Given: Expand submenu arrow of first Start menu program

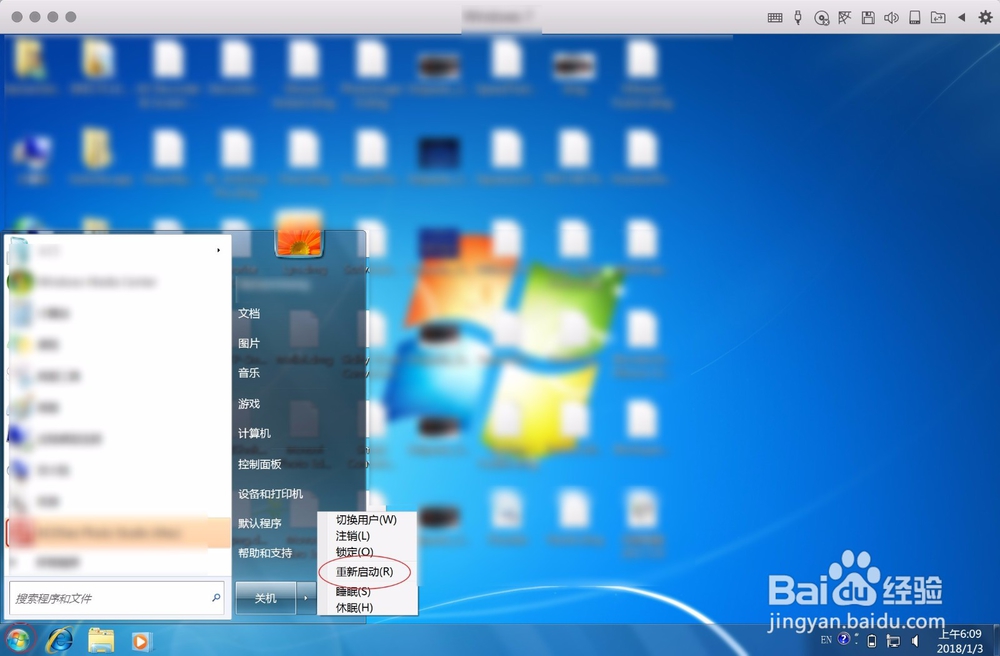Looking at the screenshot, I should point(219,251).
